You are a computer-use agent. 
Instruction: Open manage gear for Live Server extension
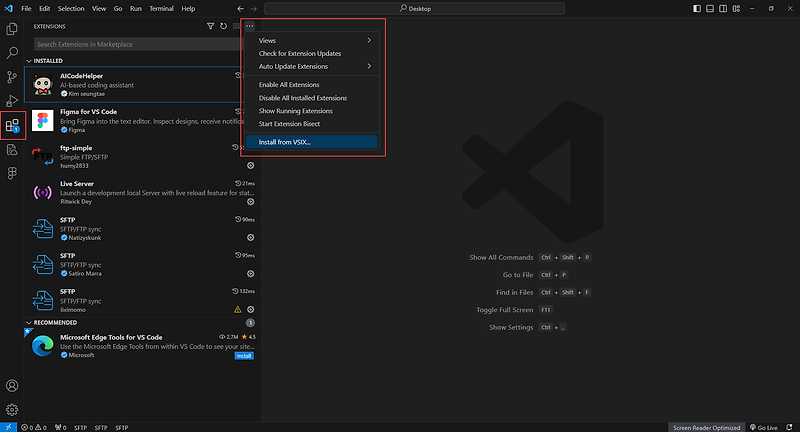coord(251,201)
